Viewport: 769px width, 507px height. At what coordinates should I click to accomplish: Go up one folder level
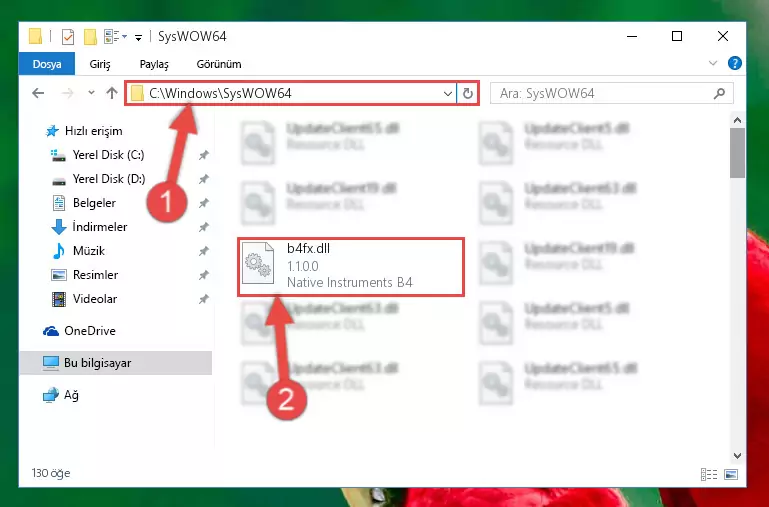coord(112,93)
